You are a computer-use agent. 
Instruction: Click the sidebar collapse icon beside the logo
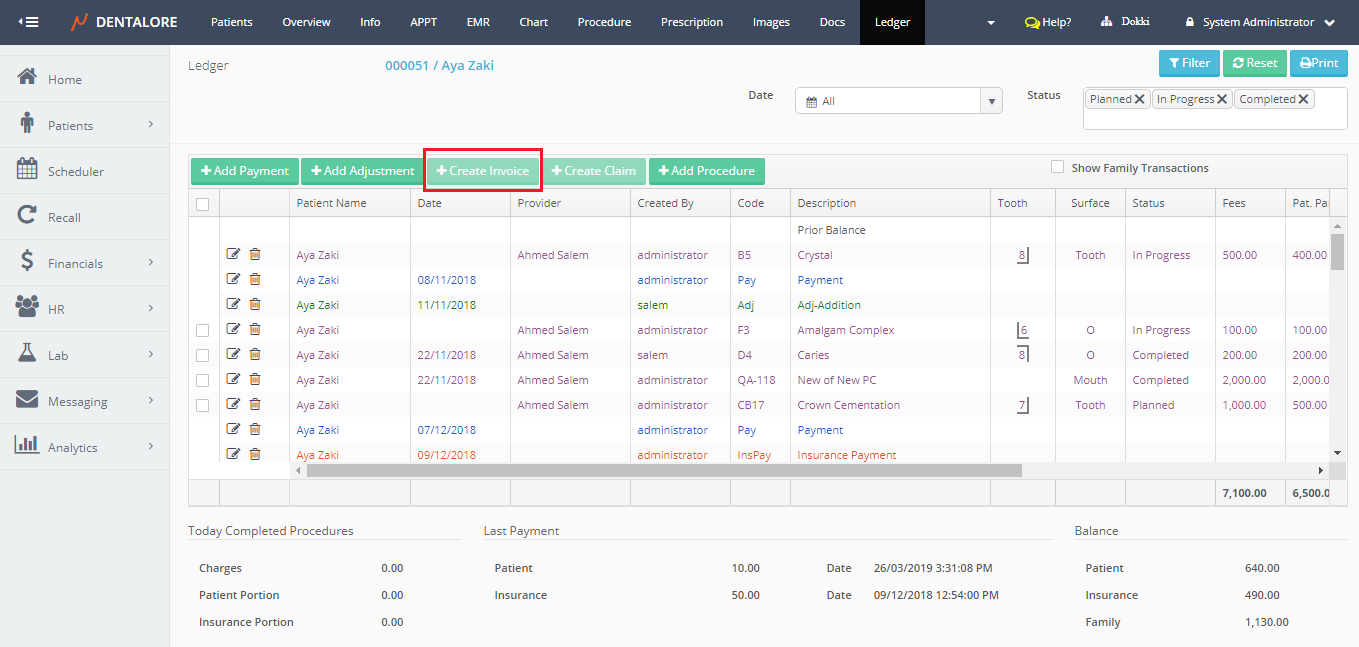[x=29, y=22]
